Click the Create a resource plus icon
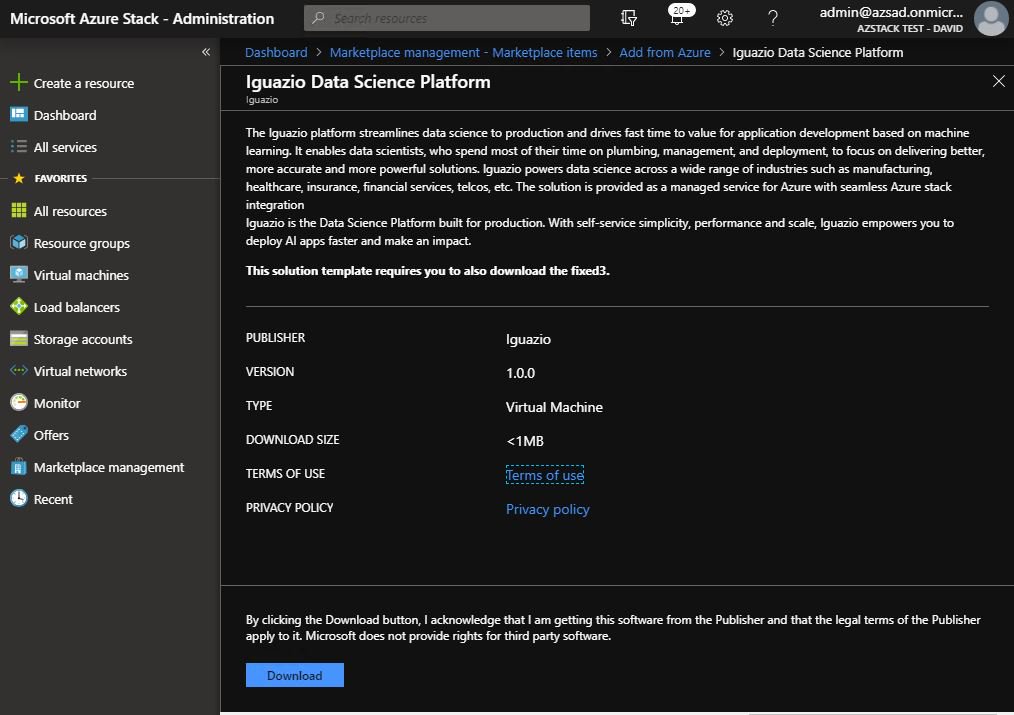Viewport: 1014px width, 715px height. (x=19, y=83)
